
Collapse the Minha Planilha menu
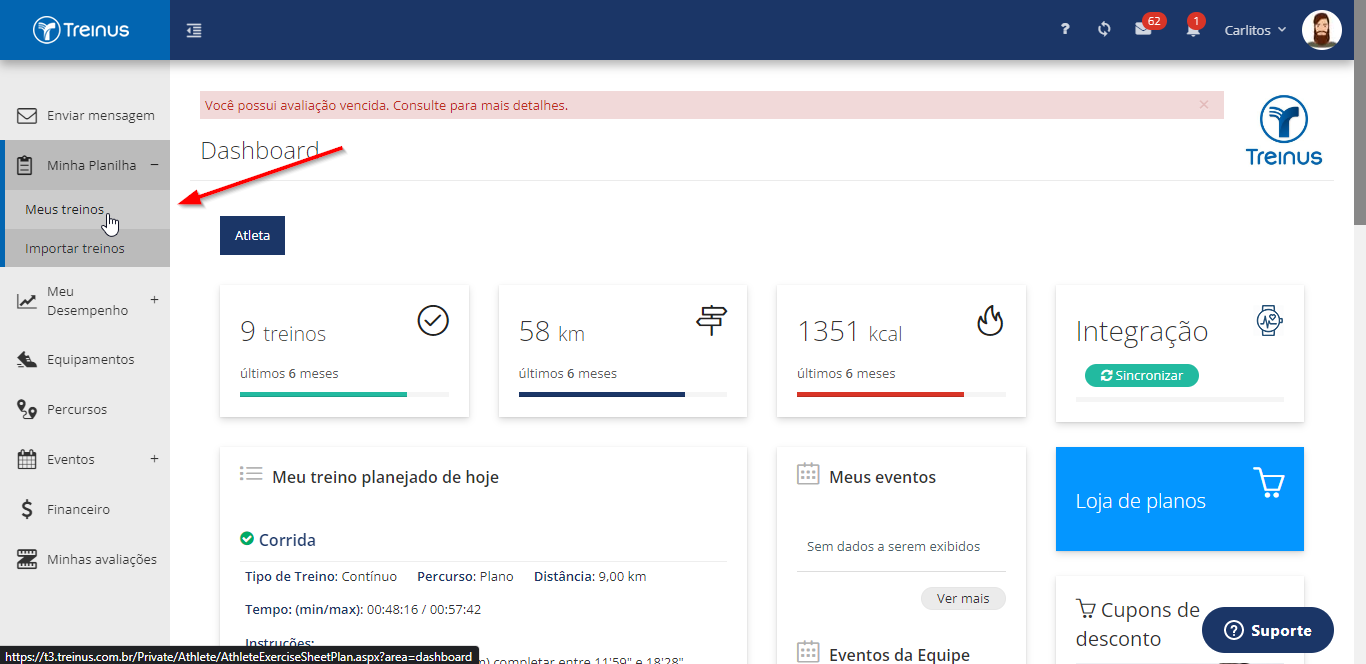(x=154, y=165)
